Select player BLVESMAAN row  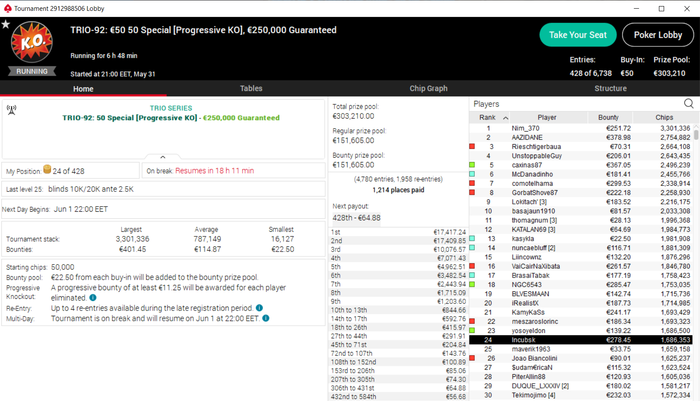pyautogui.click(x=581, y=294)
